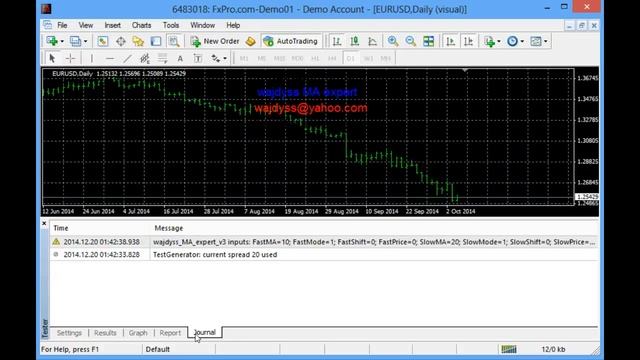
Task: Open the Window menu
Action: 202,25
